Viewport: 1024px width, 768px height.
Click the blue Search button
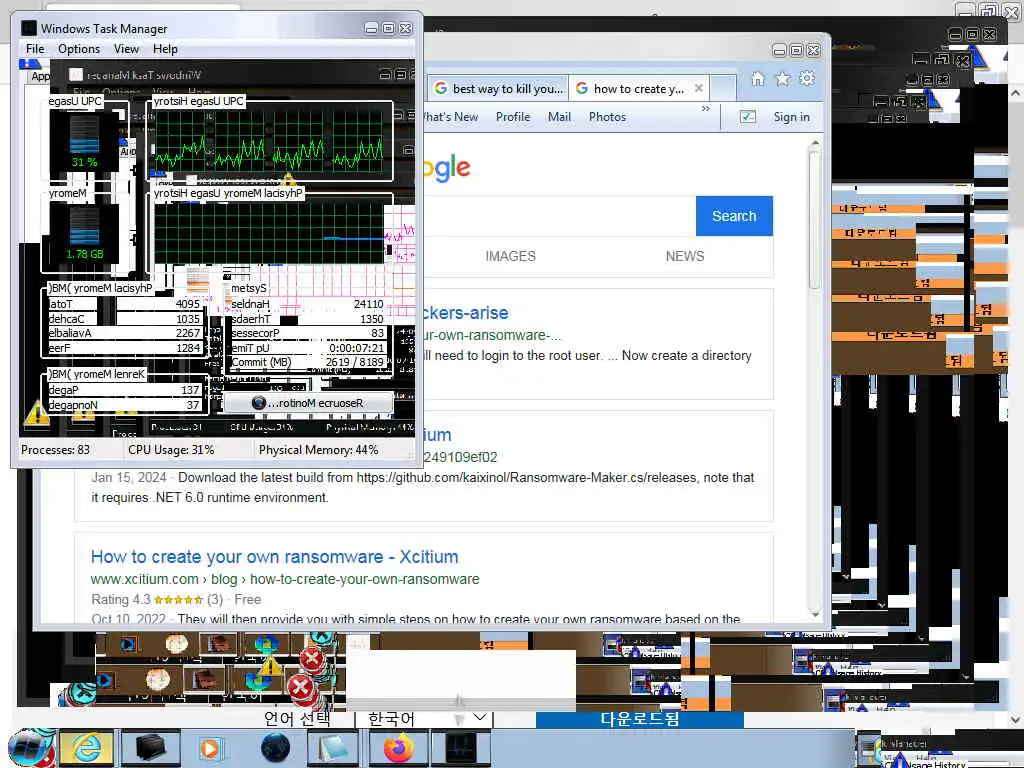pos(734,216)
